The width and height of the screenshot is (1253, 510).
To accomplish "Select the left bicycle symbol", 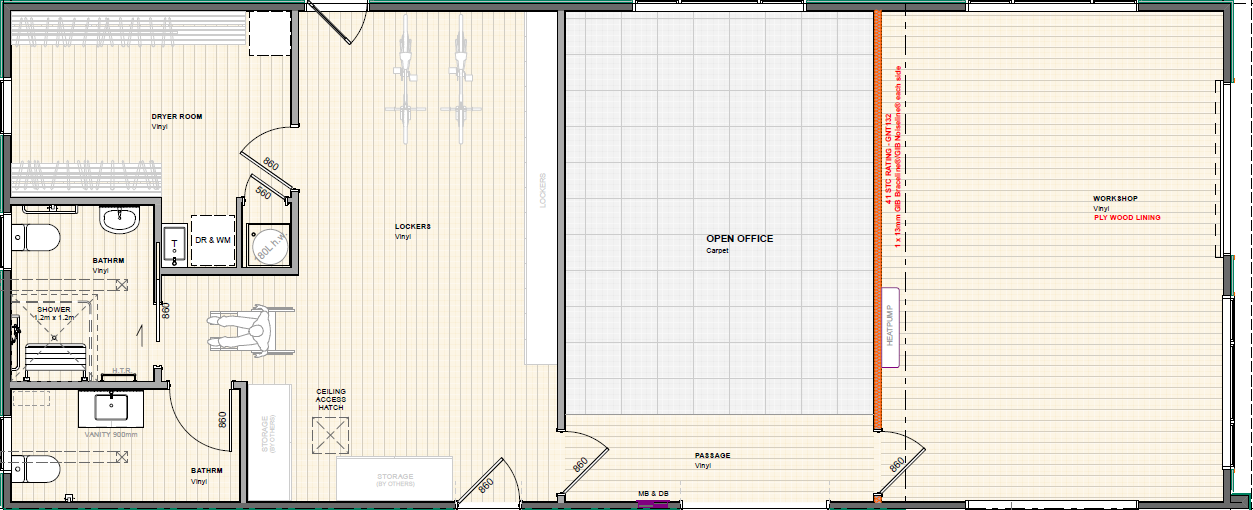I will 405,70.
